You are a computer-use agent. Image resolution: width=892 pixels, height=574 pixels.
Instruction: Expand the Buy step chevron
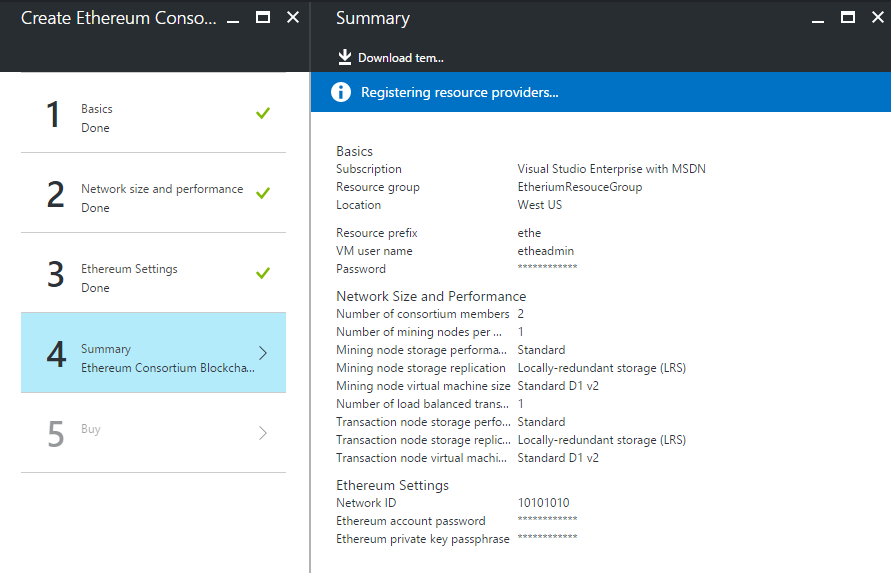tap(263, 433)
